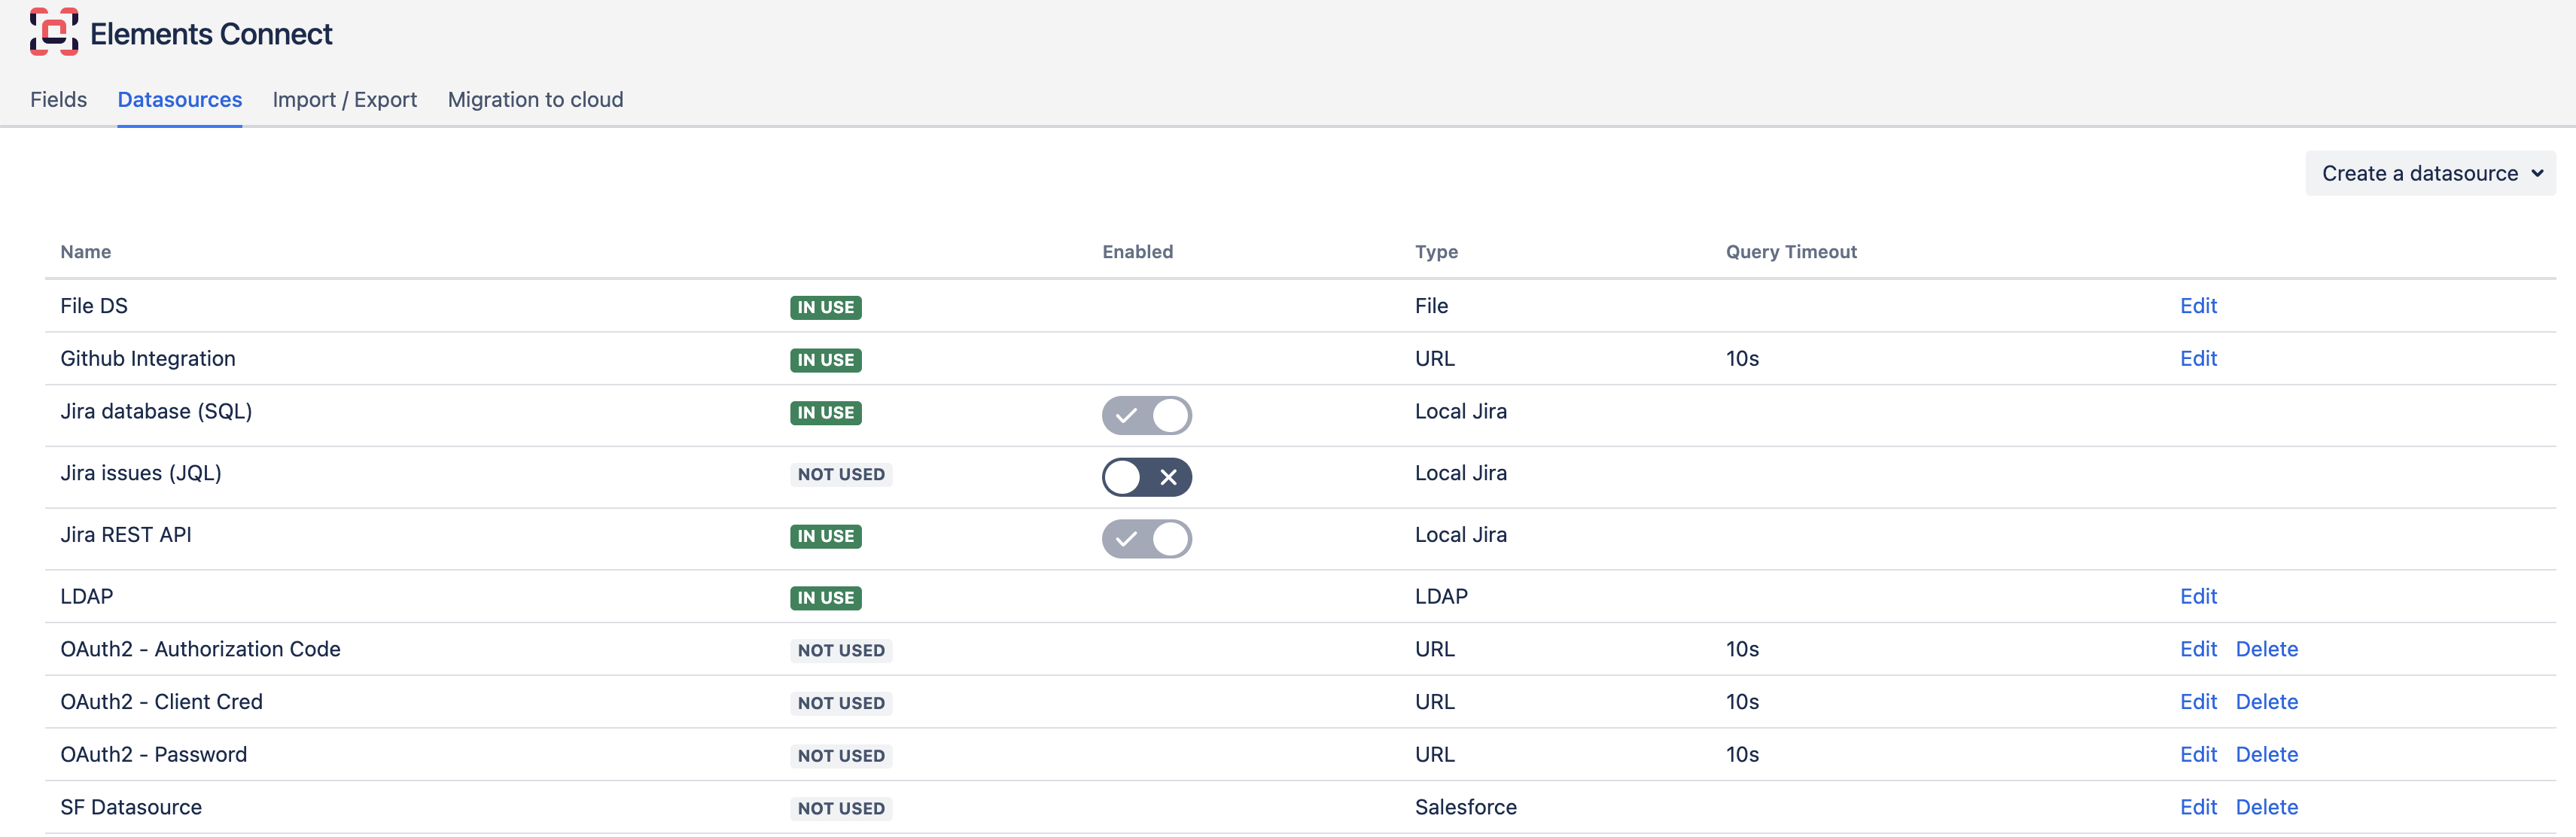Expand the Create a datasource dropdown
Screen dimensions: 2576x837
2431,174
